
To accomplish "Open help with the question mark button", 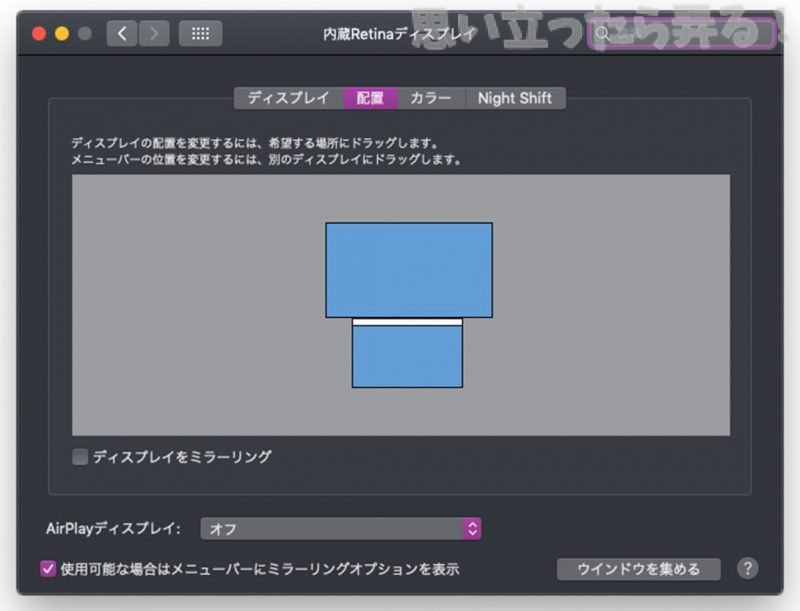I will 747,568.
